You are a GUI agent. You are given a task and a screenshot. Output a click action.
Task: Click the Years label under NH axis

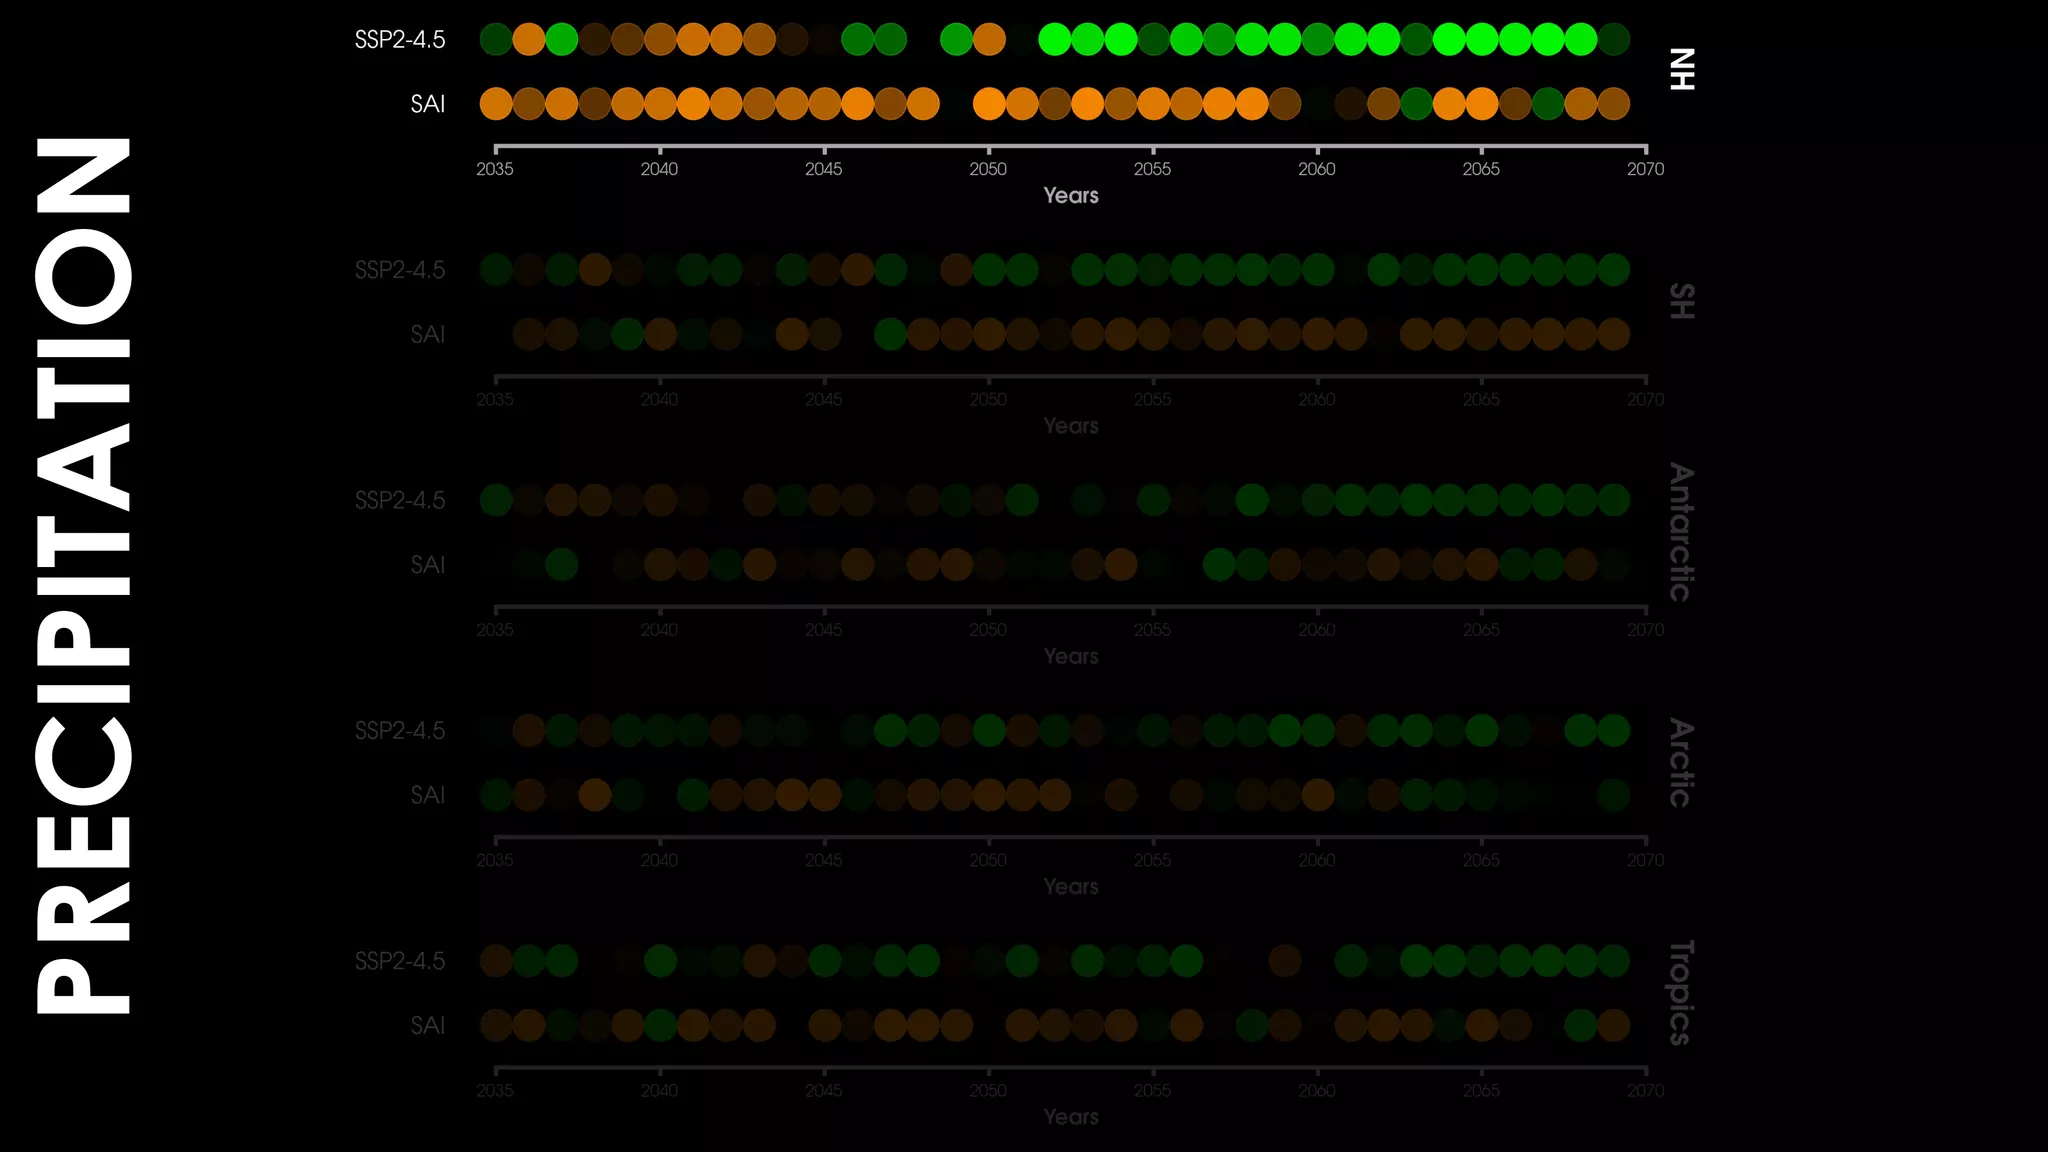[1070, 196]
